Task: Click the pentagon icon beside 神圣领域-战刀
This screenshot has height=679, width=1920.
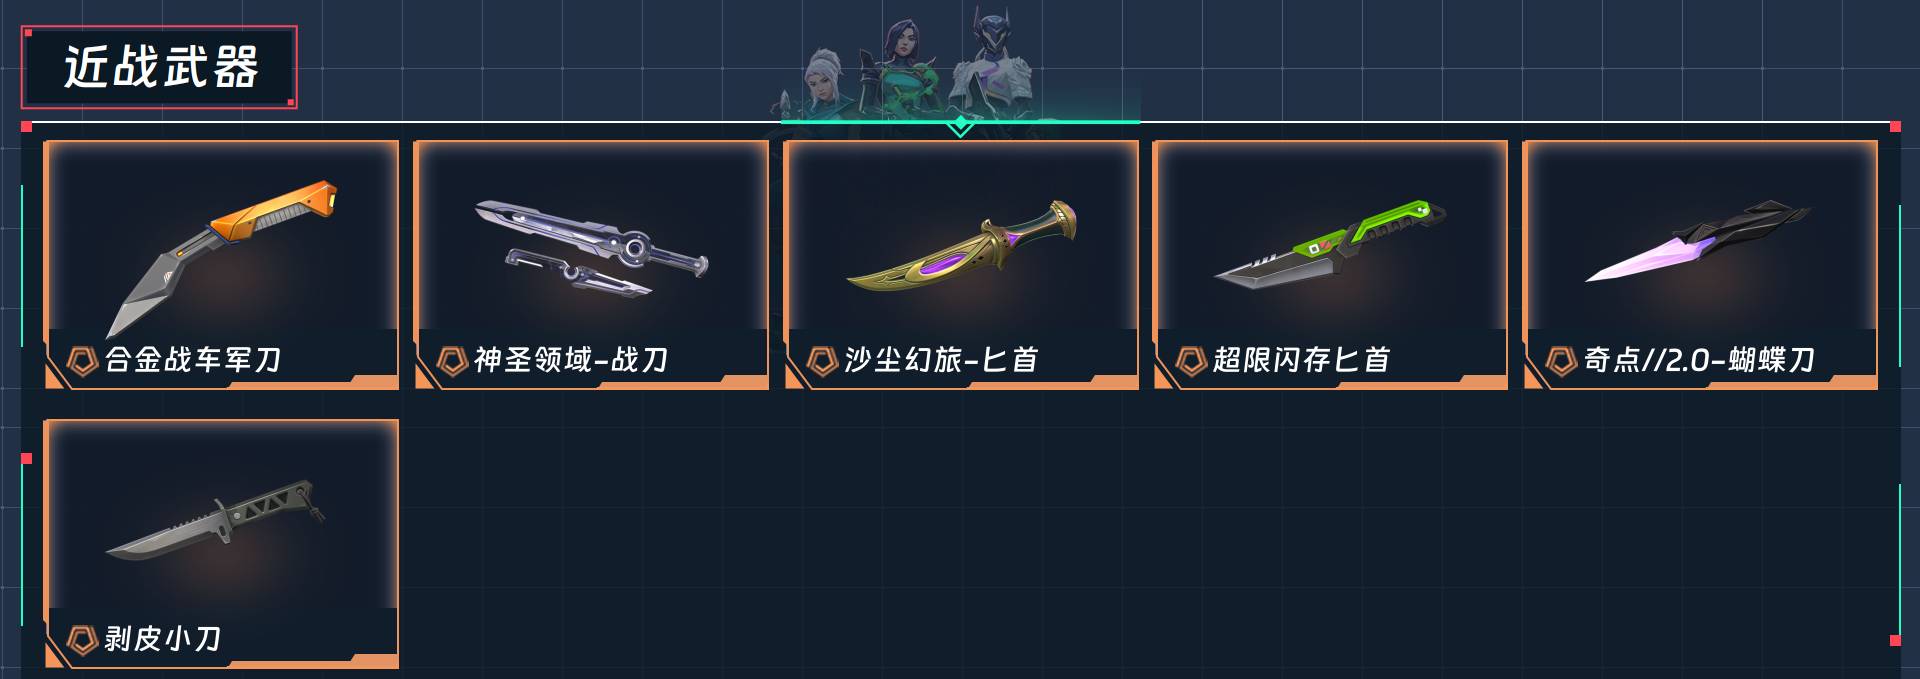Action: [452, 360]
